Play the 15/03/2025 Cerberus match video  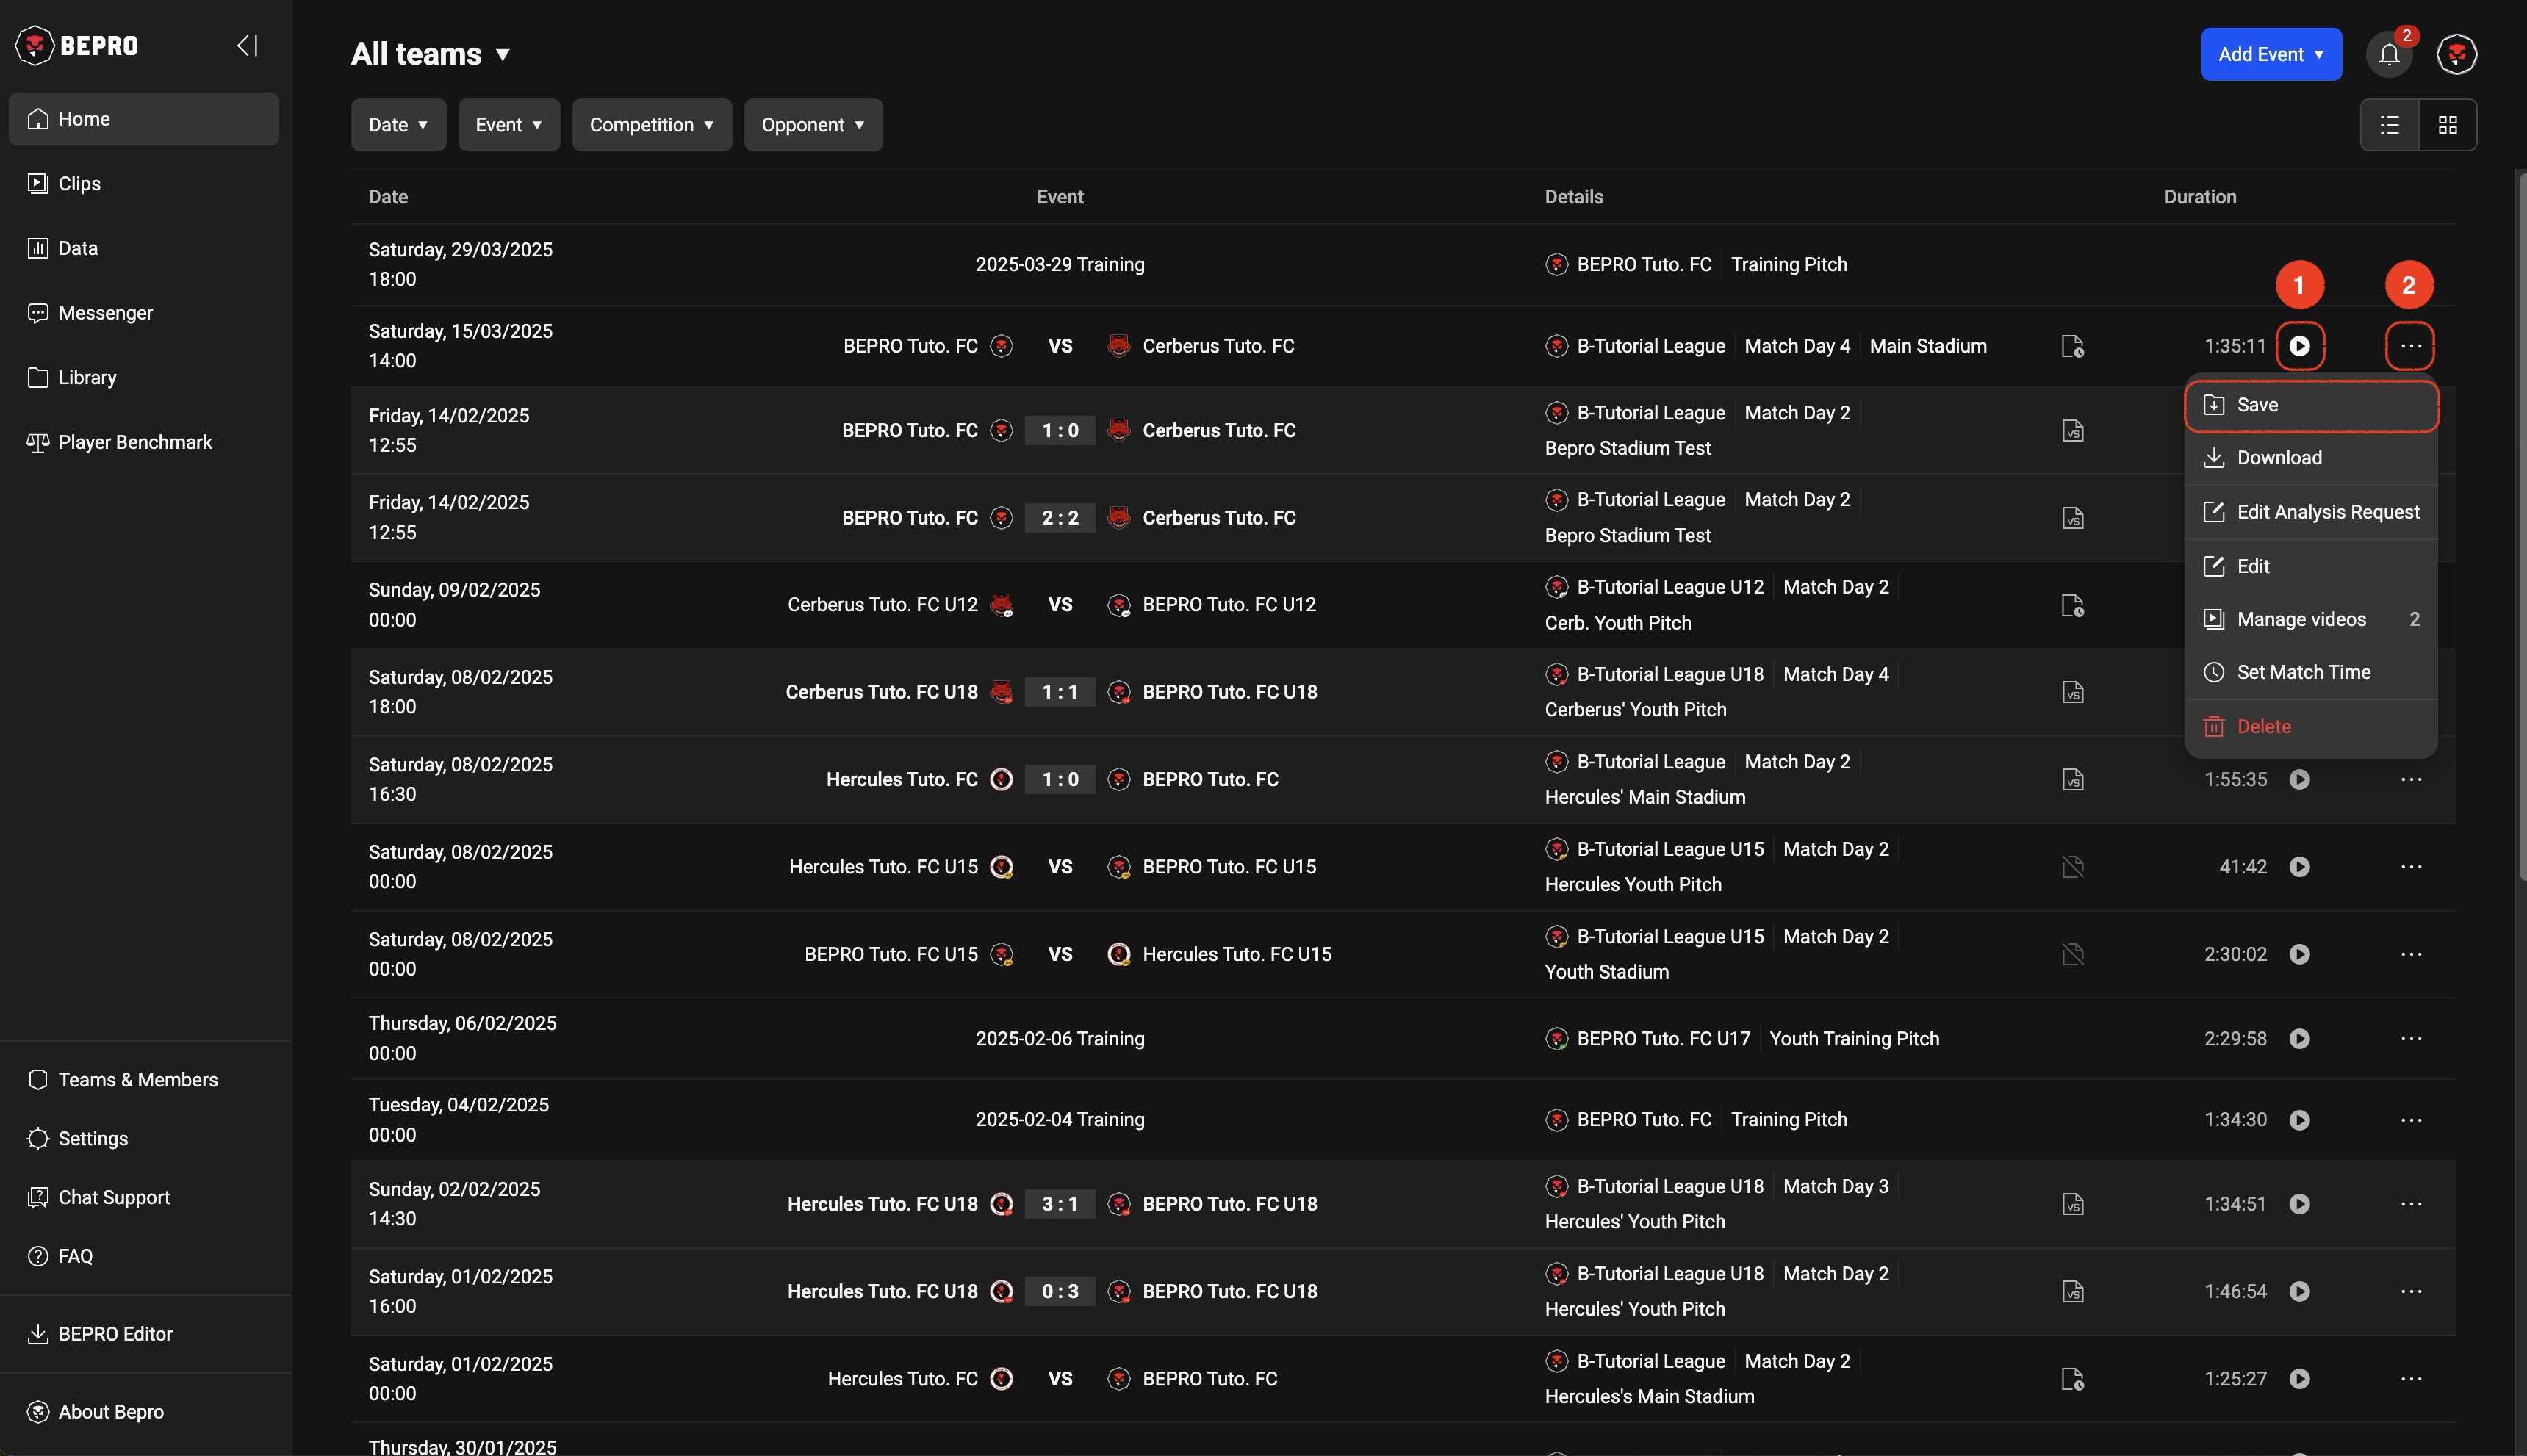tap(2299, 346)
